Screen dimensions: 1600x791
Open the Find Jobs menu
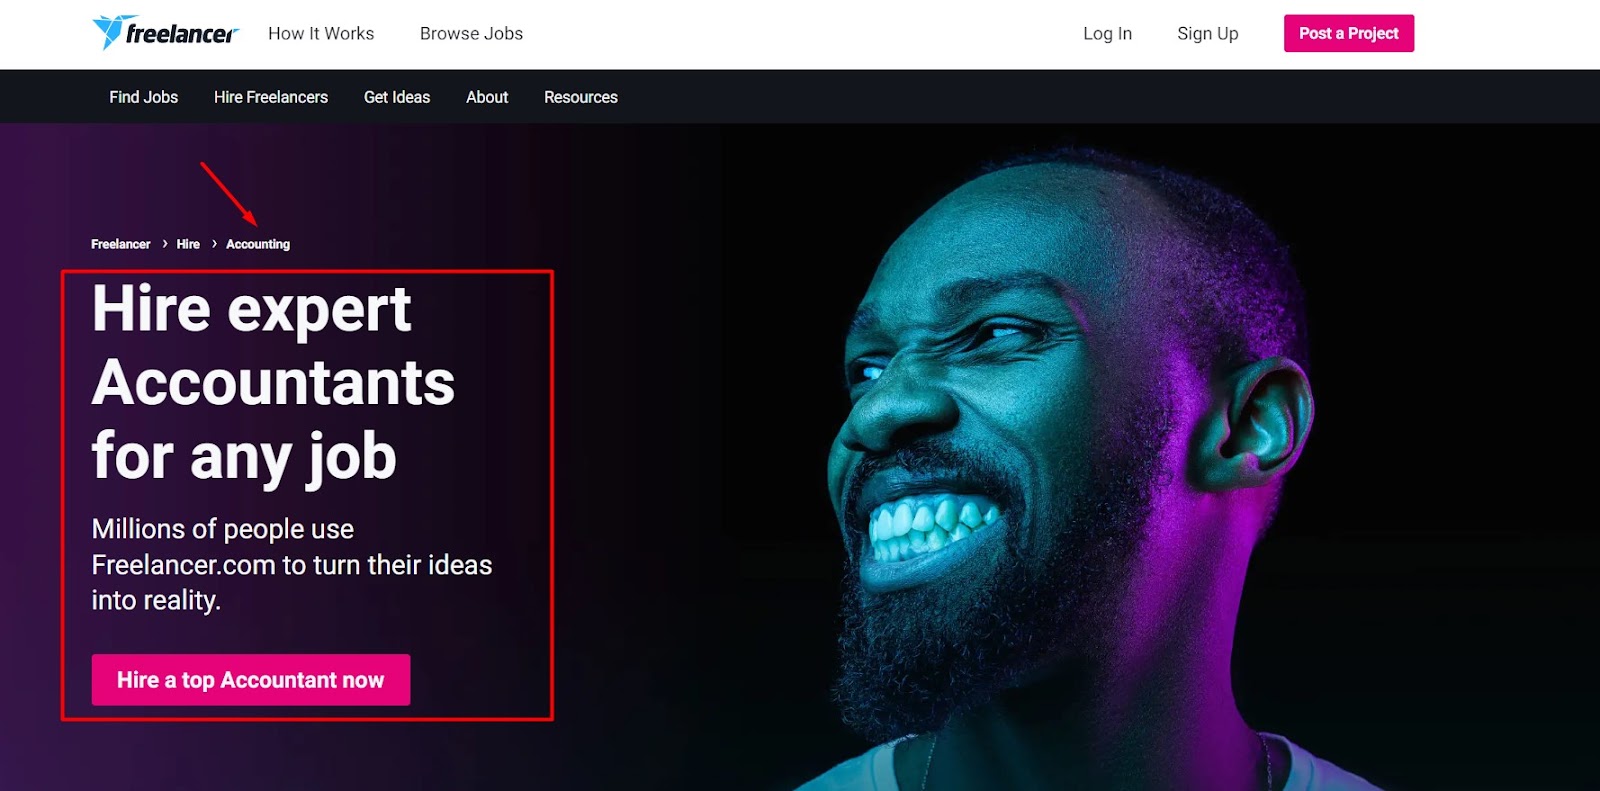(144, 97)
